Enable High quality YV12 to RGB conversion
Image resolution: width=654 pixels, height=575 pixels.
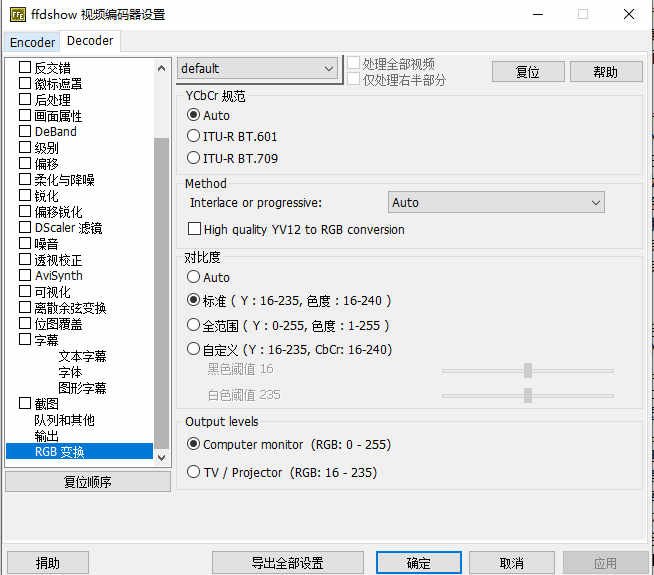[194, 229]
